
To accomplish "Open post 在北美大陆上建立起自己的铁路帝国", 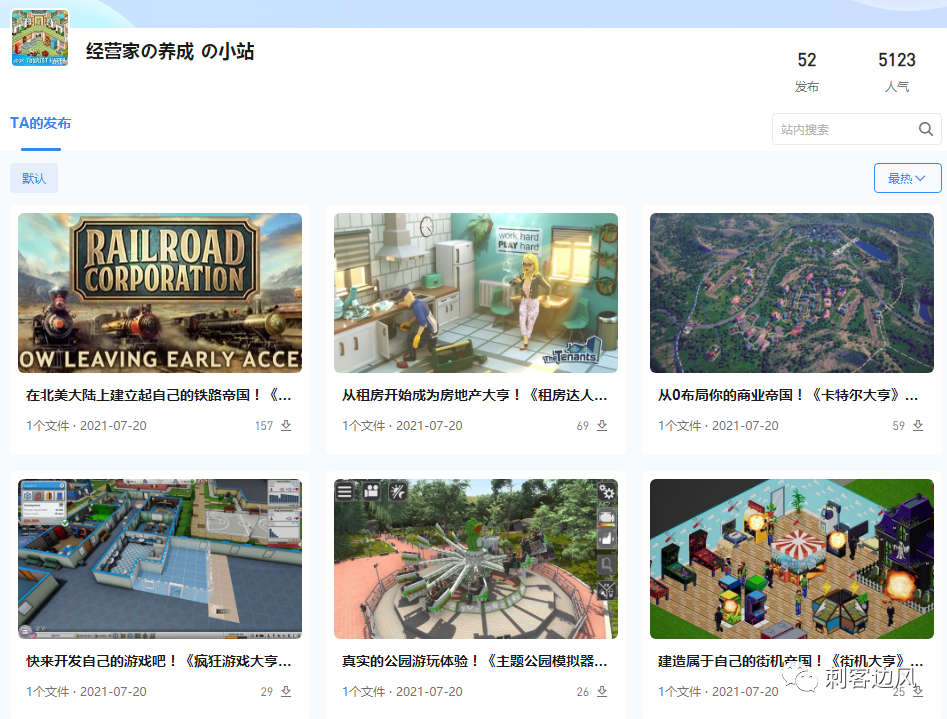I will pyautogui.click(x=159, y=395).
